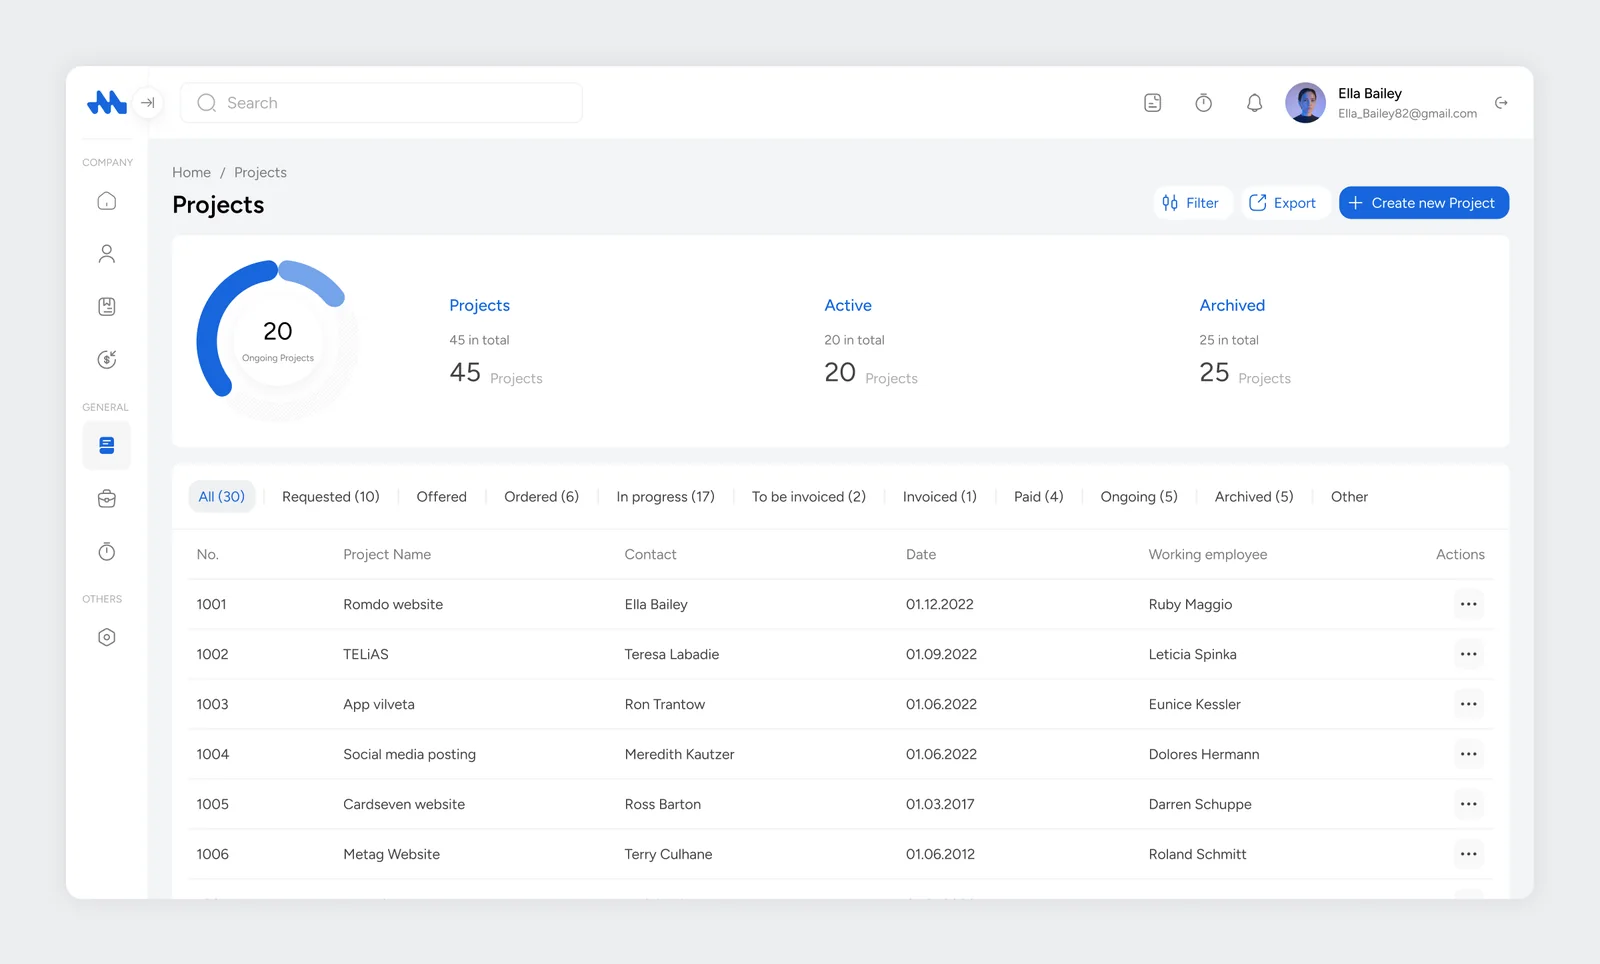The width and height of the screenshot is (1600, 964).
Task: Go to Home breadcrumb link
Action: point(191,172)
